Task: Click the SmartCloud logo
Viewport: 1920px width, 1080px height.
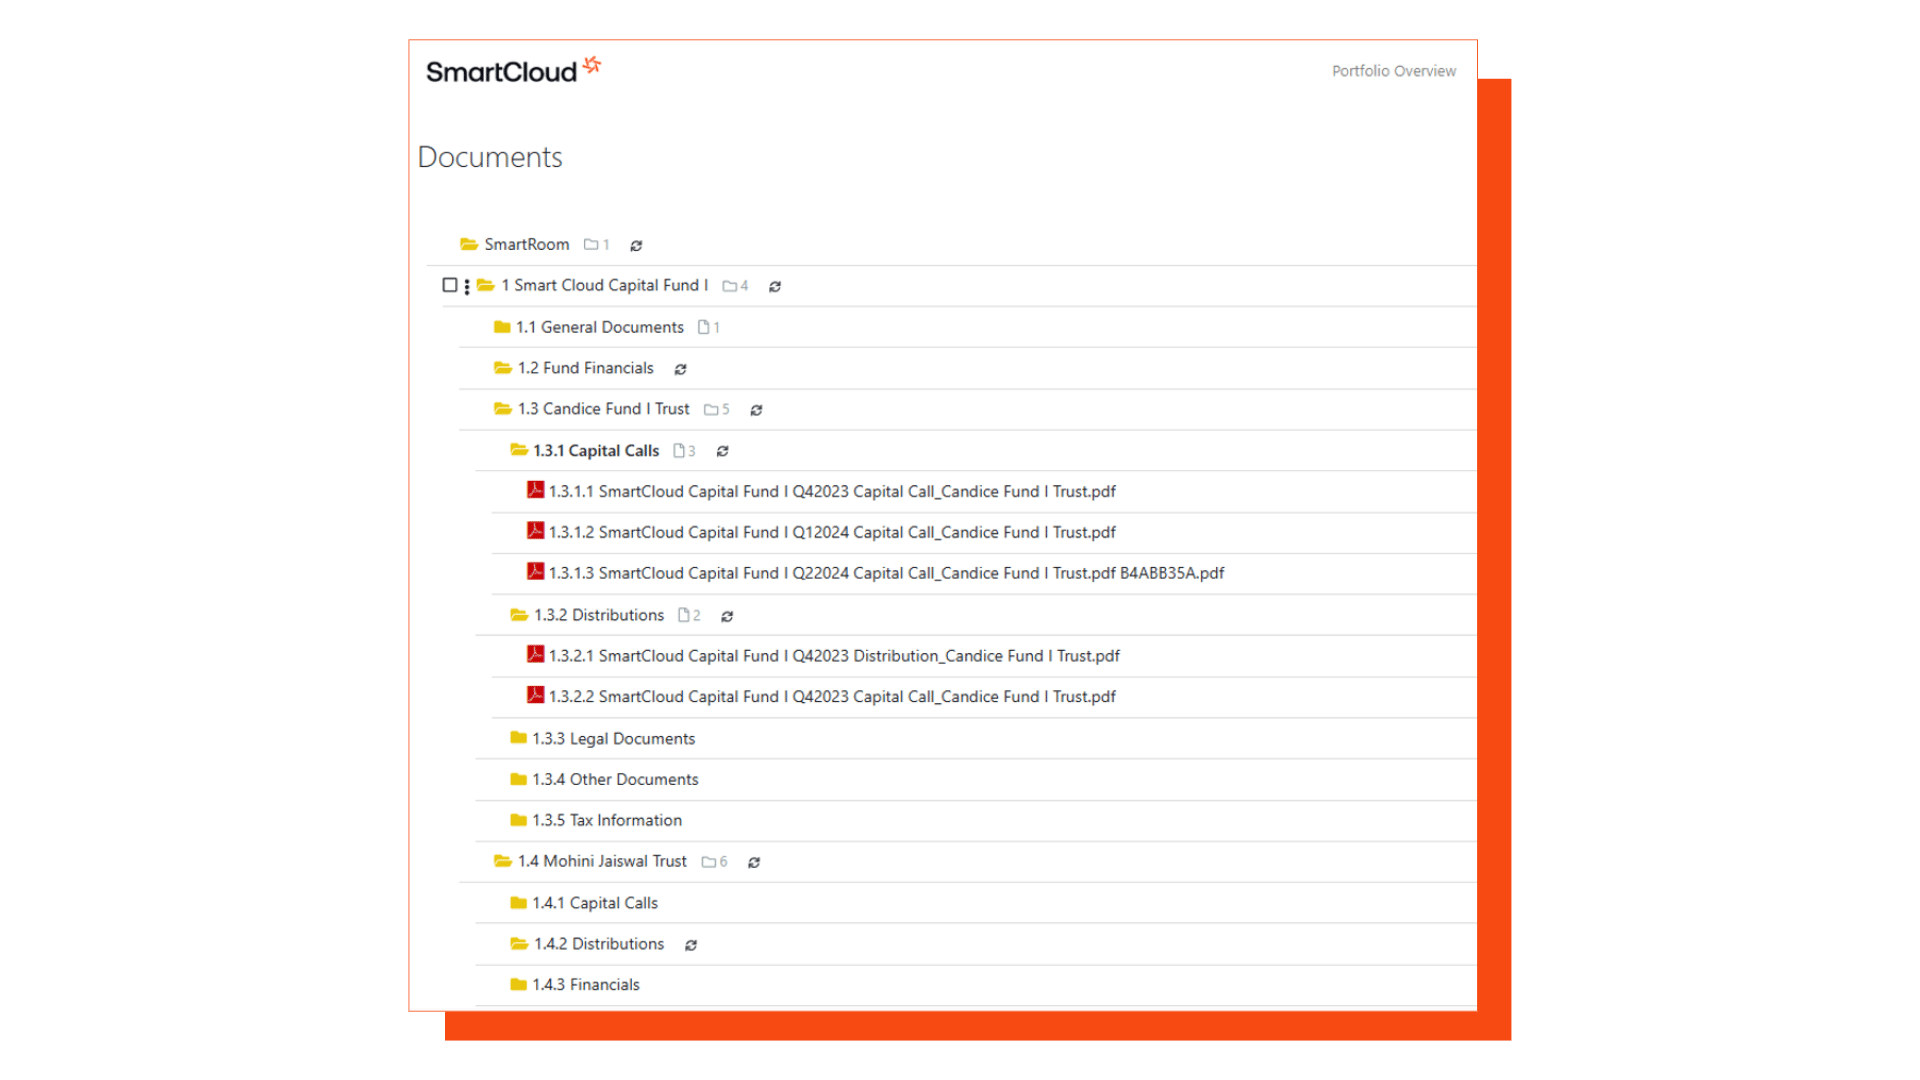Action: coord(512,71)
